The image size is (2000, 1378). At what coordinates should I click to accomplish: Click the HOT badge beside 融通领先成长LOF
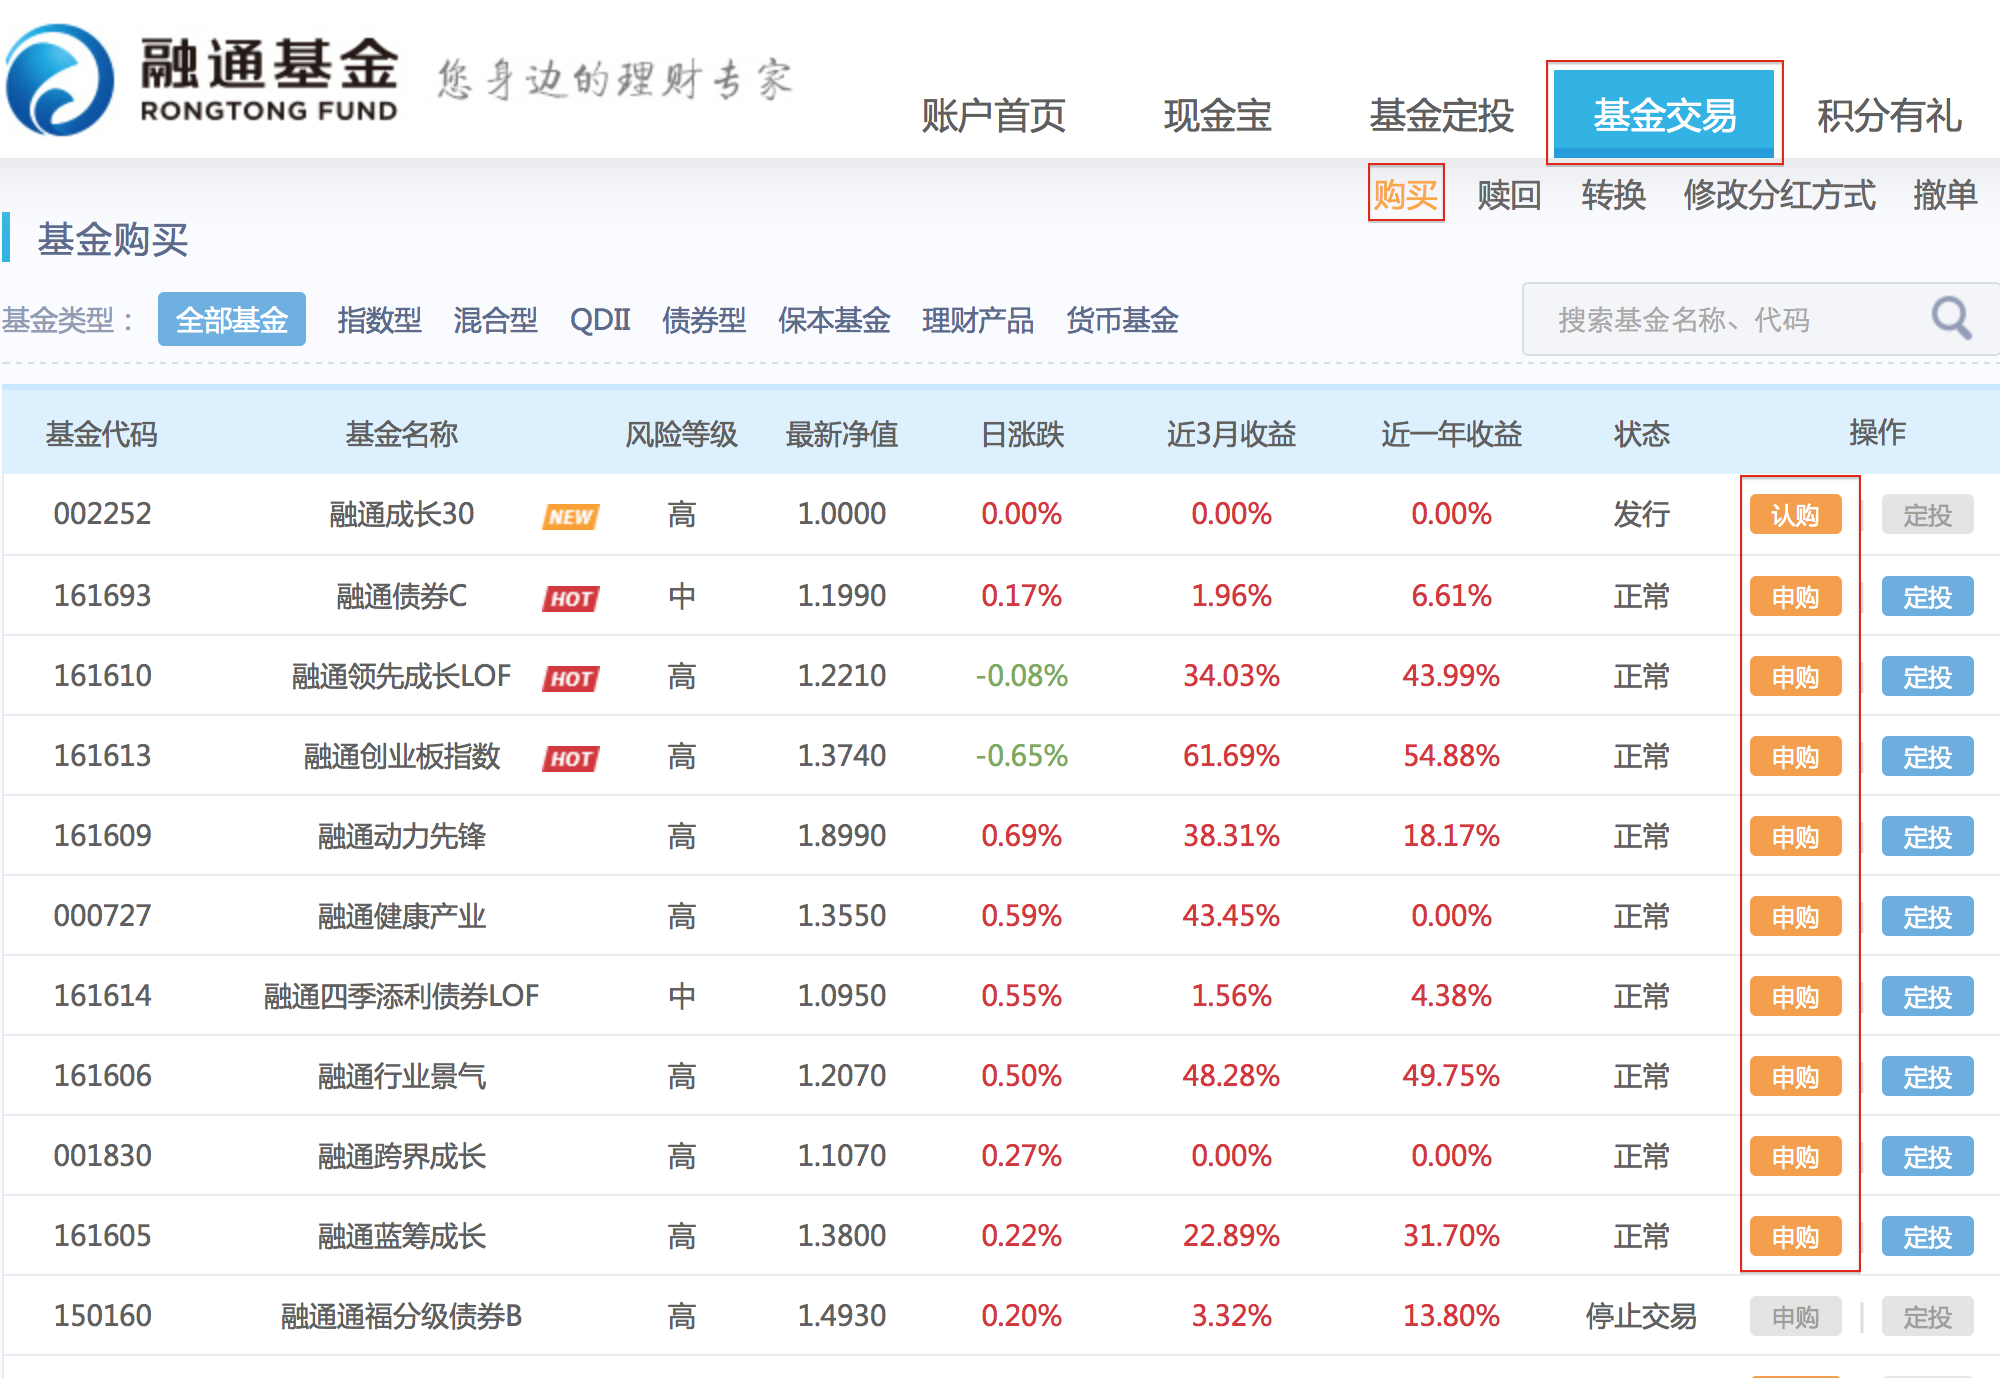[x=571, y=678]
